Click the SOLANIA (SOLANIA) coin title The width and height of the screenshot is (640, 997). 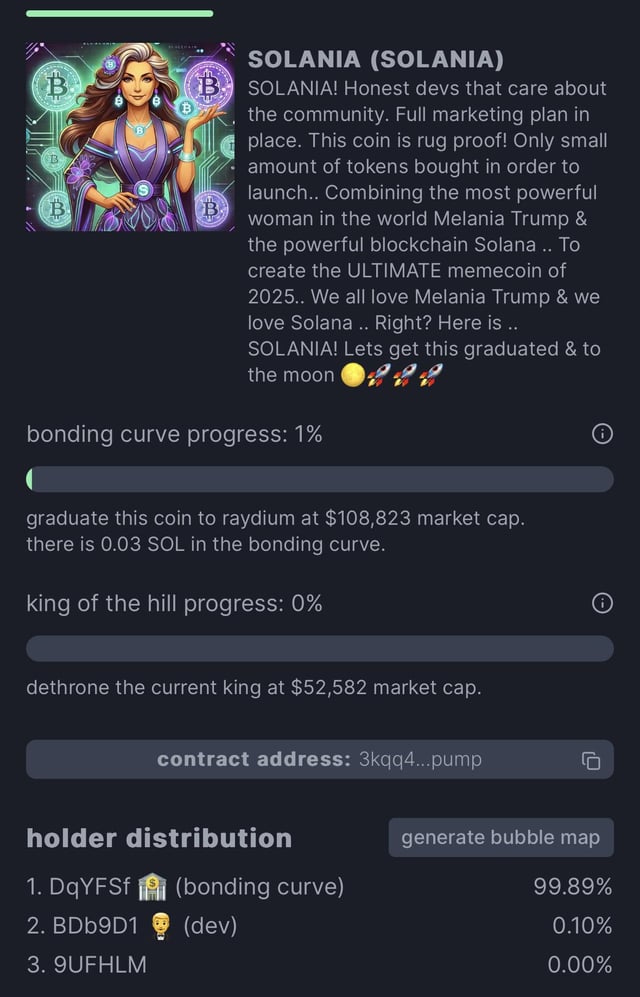pyautogui.click(x=375, y=60)
